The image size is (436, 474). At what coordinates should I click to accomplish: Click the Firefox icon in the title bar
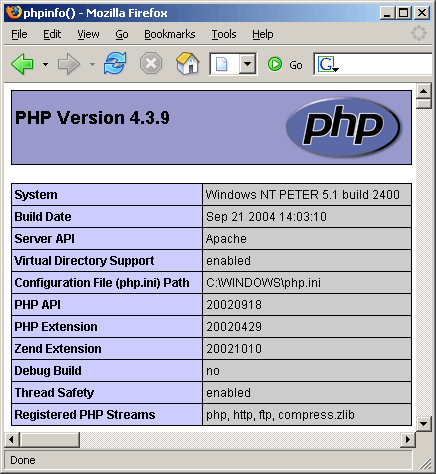click(14, 13)
